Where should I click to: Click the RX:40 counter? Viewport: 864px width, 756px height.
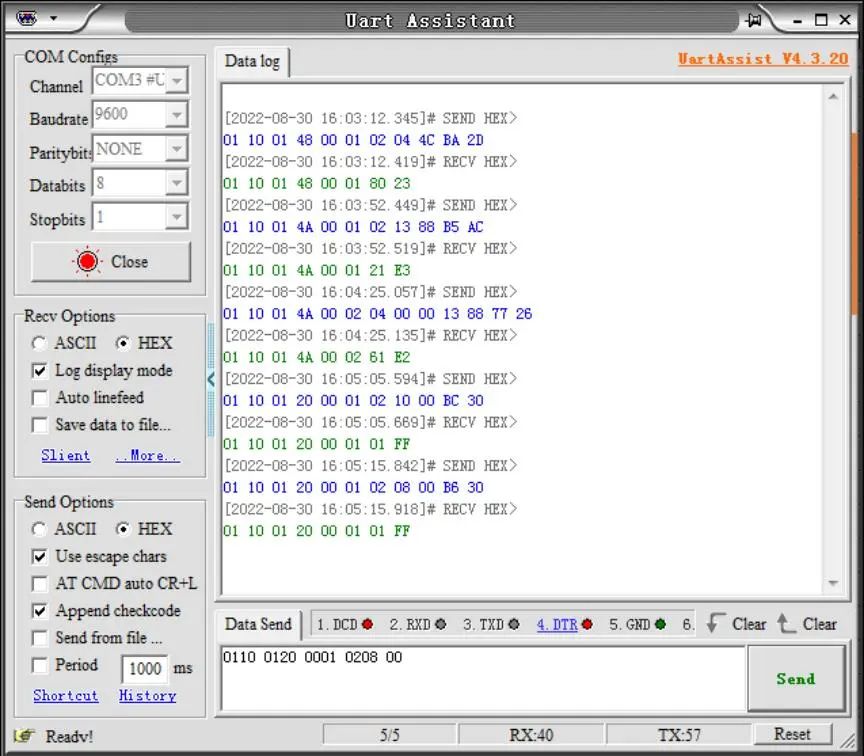coord(531,735)
